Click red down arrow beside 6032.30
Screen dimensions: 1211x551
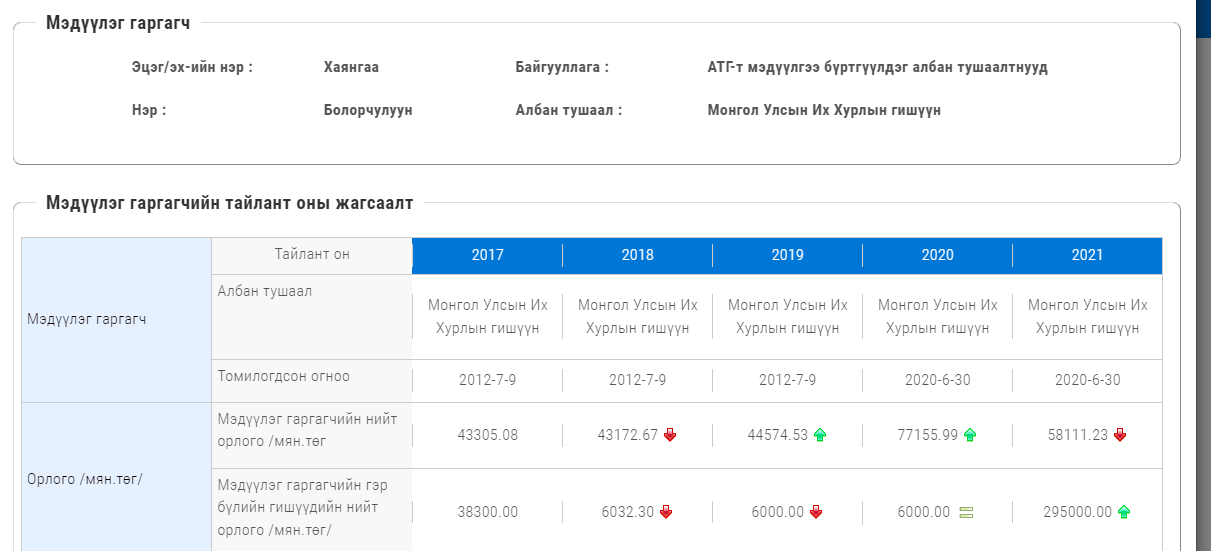click(x=666, y=512)
